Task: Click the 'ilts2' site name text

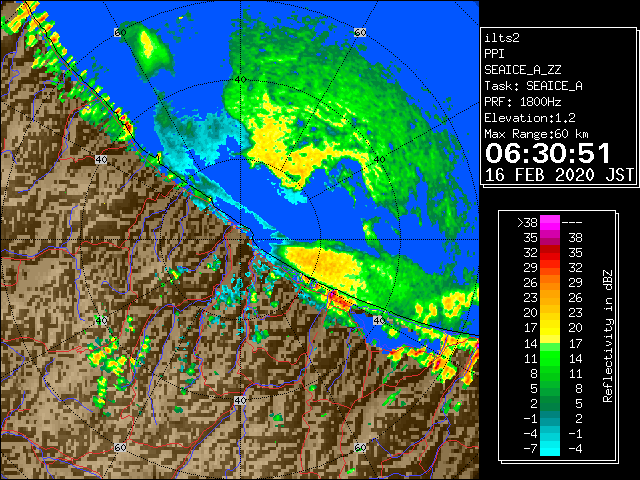Action: point(502,38)
